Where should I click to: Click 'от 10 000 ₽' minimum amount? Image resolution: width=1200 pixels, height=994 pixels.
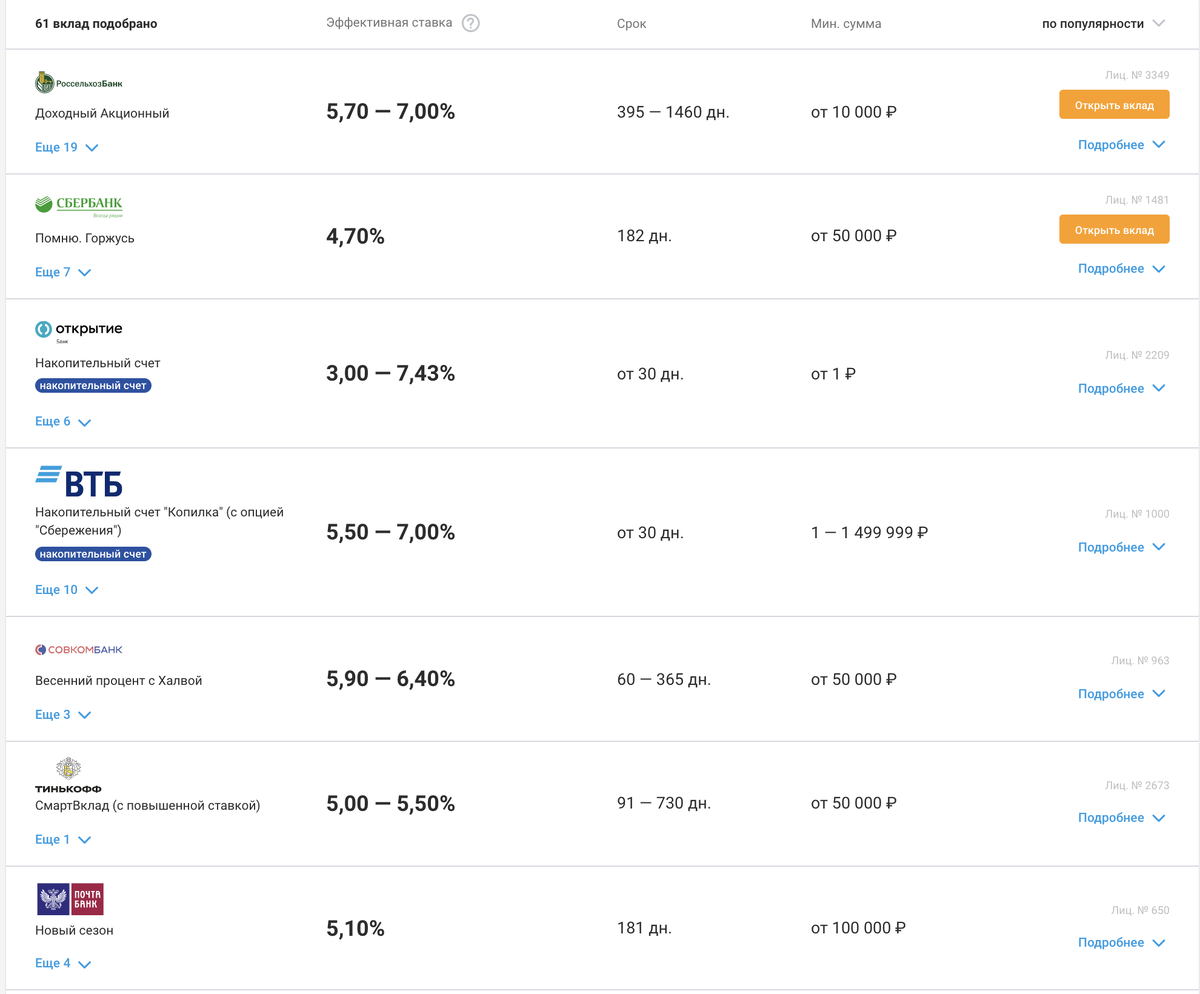[x=854, y=113]
